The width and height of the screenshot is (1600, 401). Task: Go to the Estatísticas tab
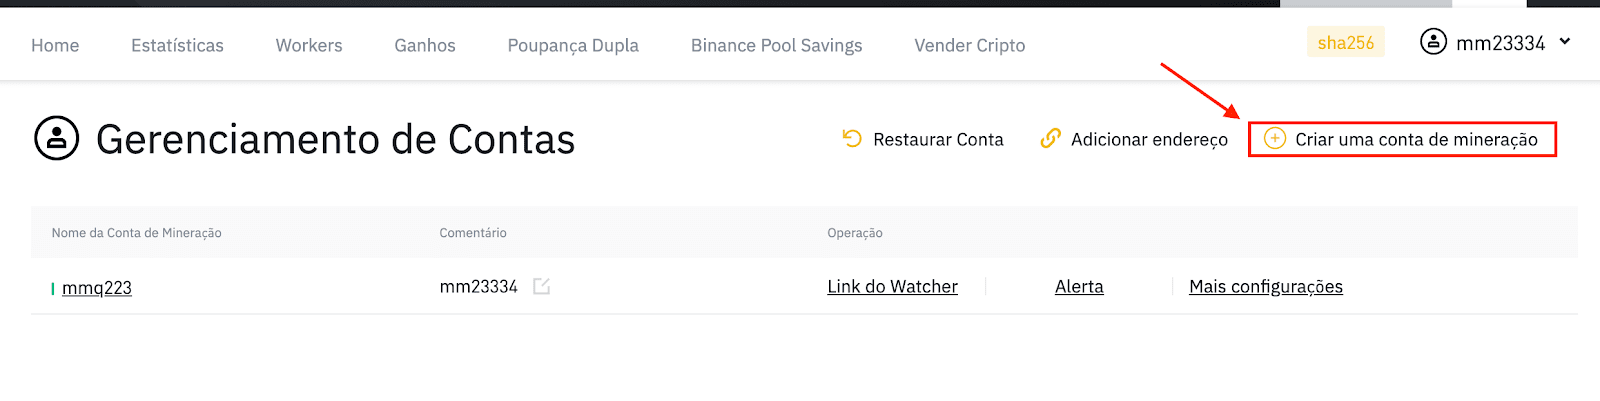(x=177, y=45)
